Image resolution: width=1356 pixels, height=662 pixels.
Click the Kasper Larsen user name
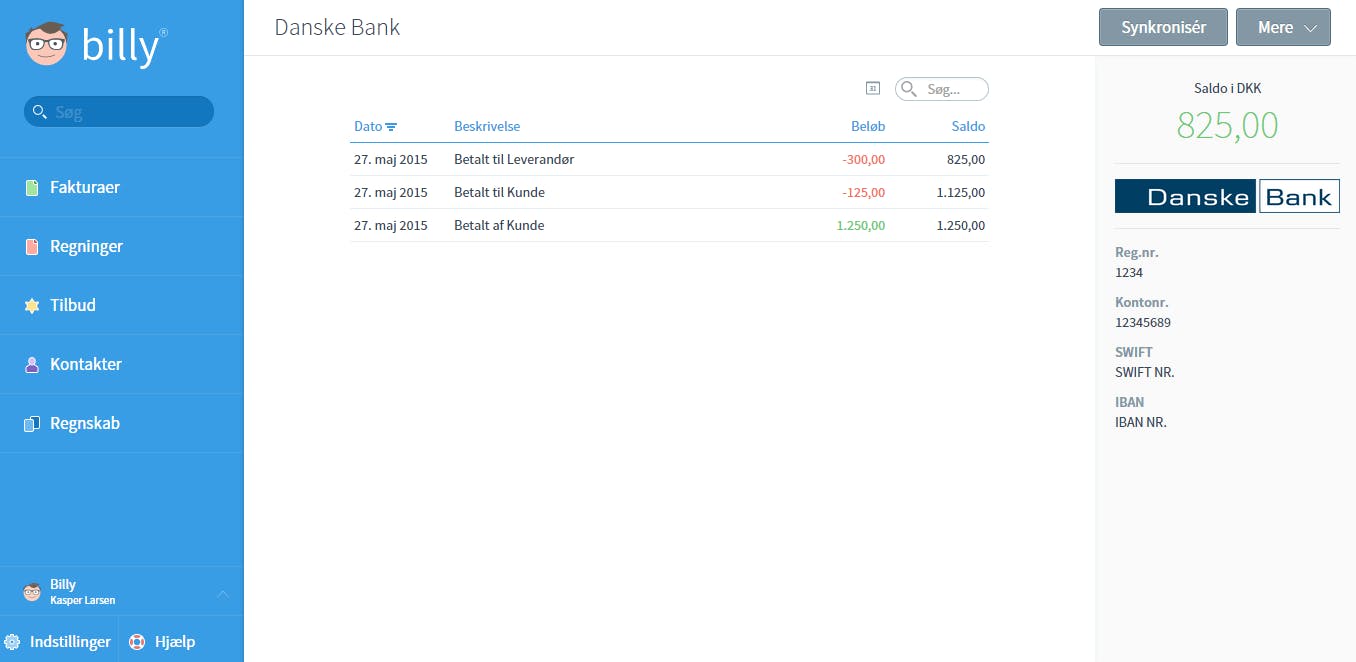(x=82, y=600)
